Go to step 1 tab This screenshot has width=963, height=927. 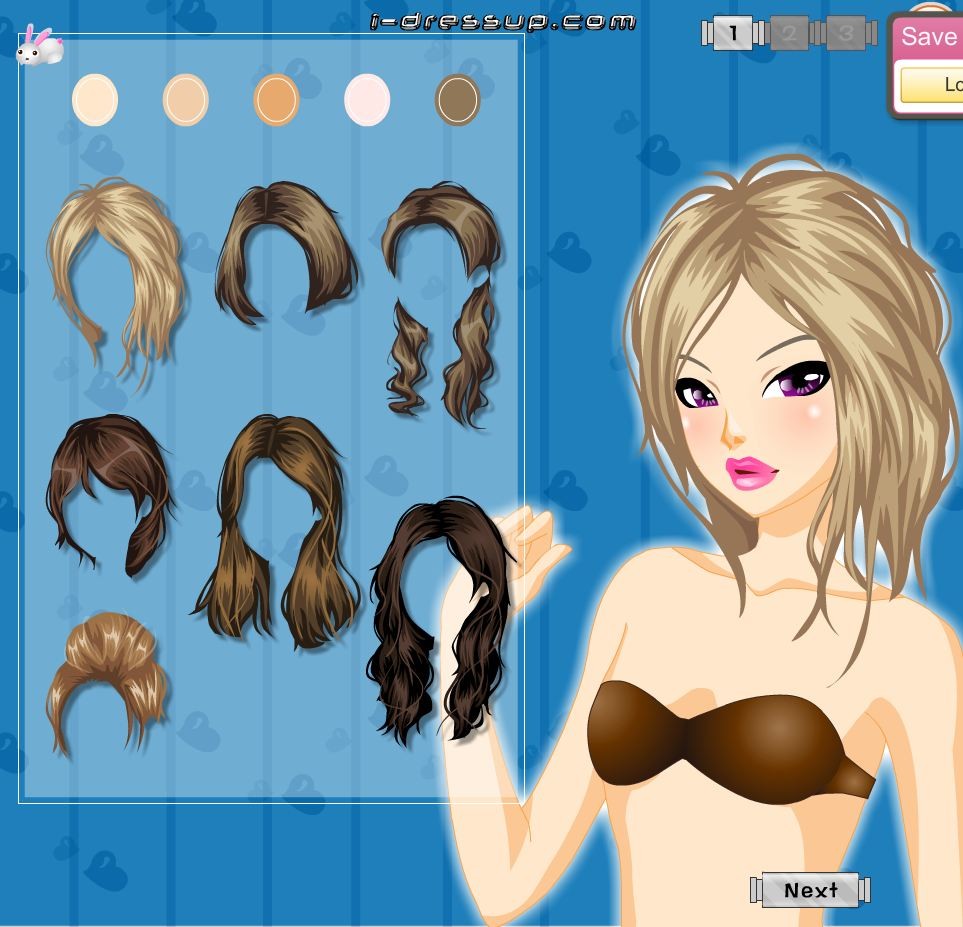click(x=733, y=34)
